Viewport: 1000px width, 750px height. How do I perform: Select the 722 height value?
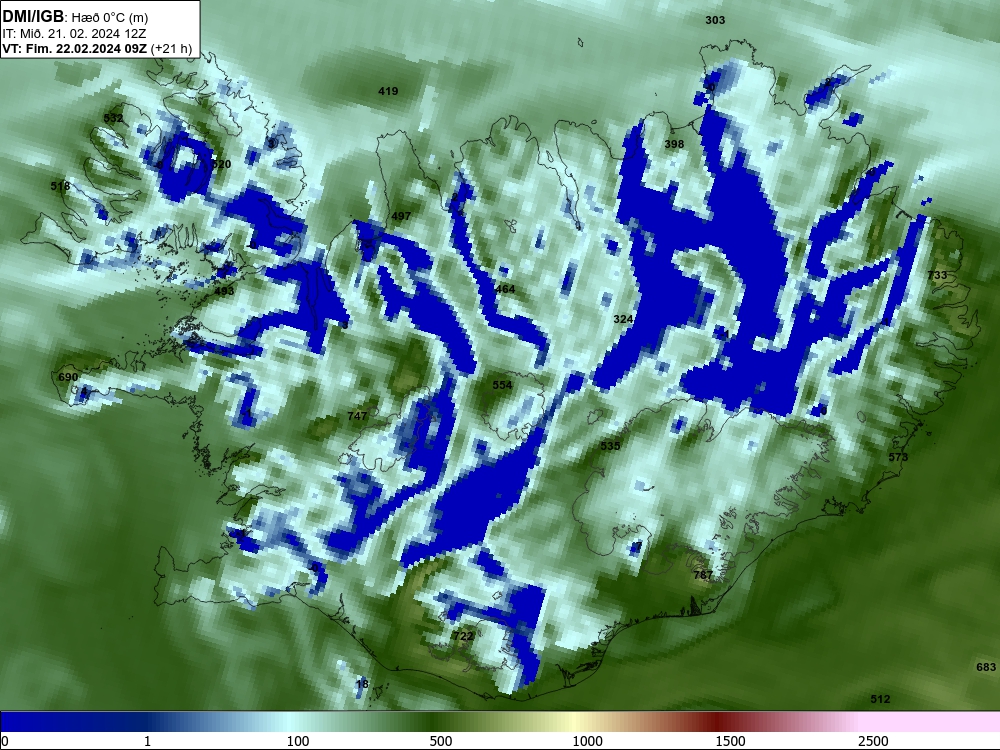click(x=463, y=636)
